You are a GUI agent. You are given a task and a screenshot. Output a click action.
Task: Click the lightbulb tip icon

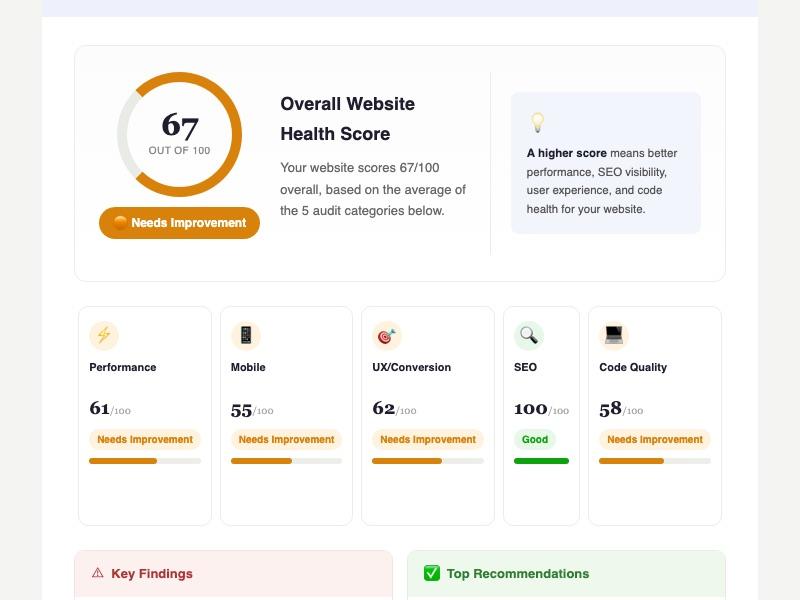pyautogui.click(x=537, y=122)
